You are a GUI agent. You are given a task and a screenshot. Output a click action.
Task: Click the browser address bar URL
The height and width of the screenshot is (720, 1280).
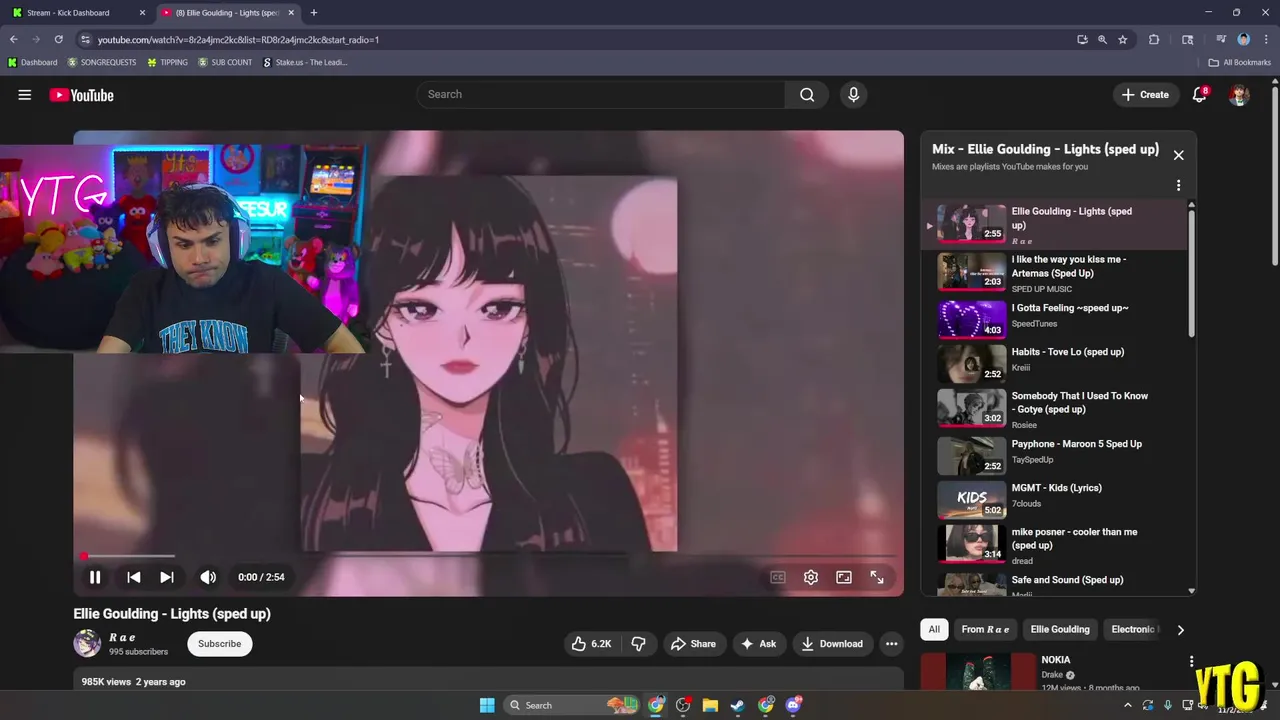[238, 40]
